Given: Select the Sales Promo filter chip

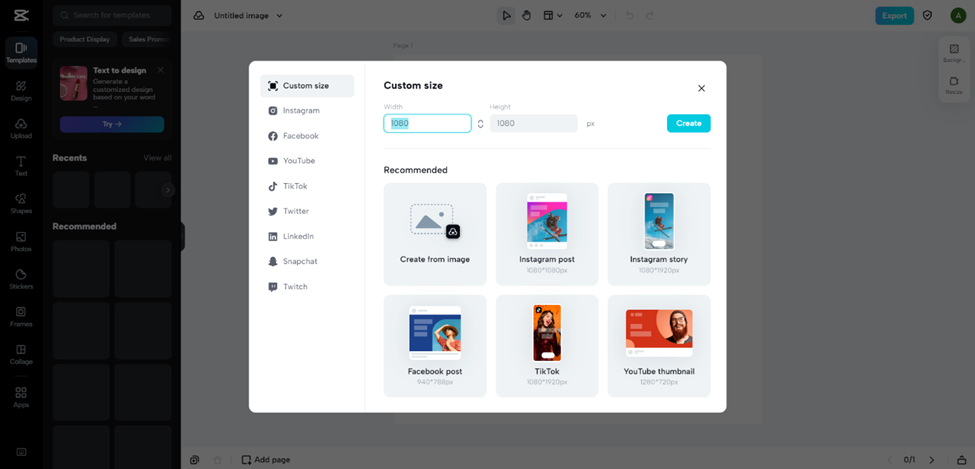Looking at the screenshot, I should (x=147, y=39).
